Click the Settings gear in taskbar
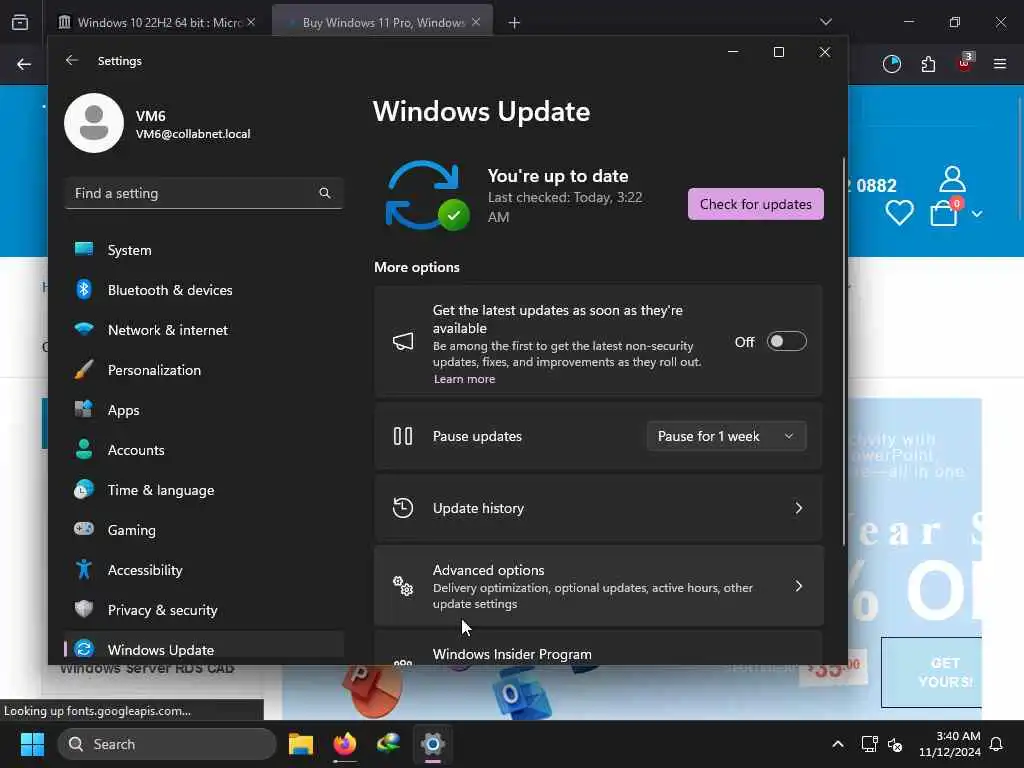The height and width of the screenshot is (768, 1024). (432, 744)
